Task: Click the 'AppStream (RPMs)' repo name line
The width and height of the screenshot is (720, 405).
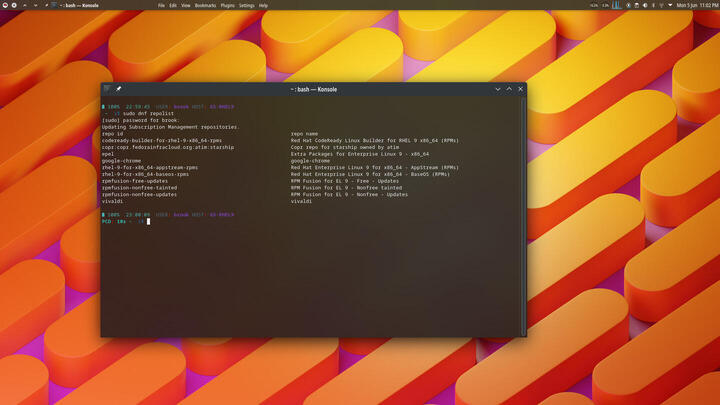Action: coord(375,168)
